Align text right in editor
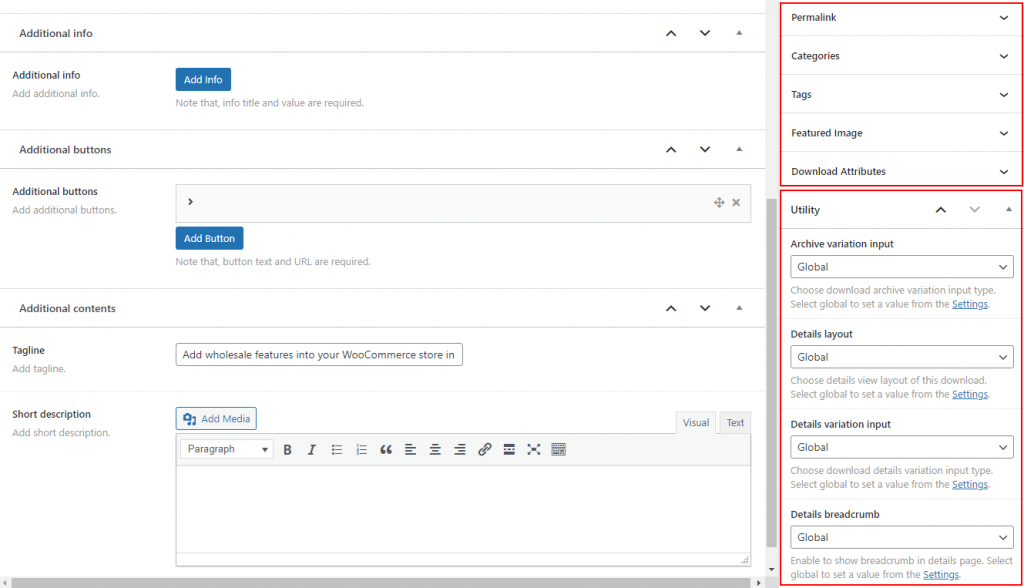 coord(460,449)
